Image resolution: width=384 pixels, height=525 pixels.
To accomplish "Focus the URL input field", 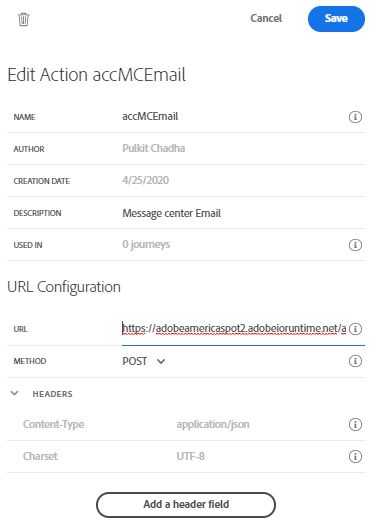I will (x=234, y=329).
